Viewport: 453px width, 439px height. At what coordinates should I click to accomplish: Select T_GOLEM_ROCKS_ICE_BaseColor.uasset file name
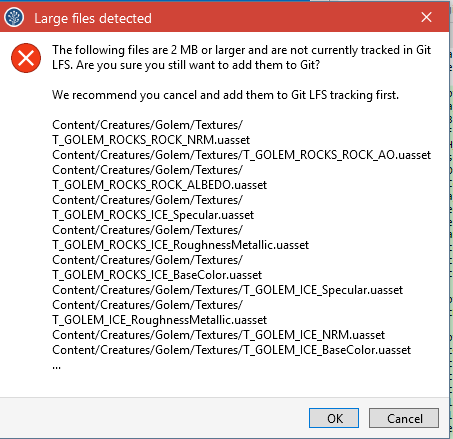pyautogui.click(x=157, y=275)
